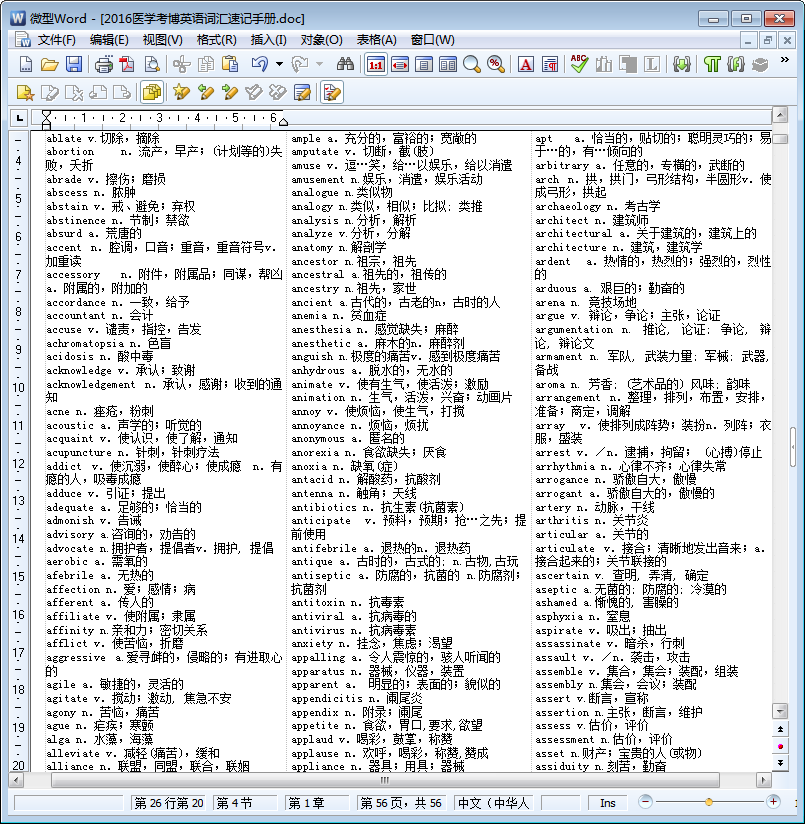Click the accept change checkmark pencil
Viewport: 805px width, 824px height.
[253, 92]
